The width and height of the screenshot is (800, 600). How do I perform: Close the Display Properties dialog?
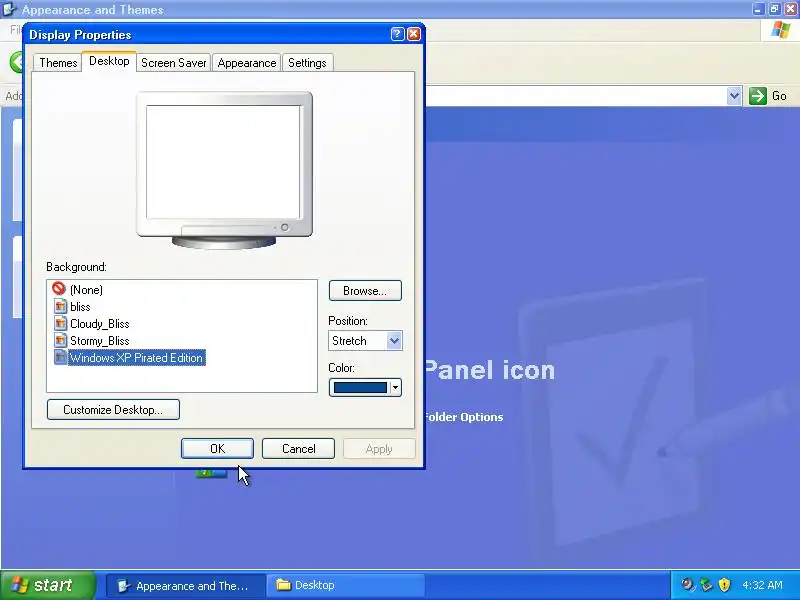click(x=414, y=34)
